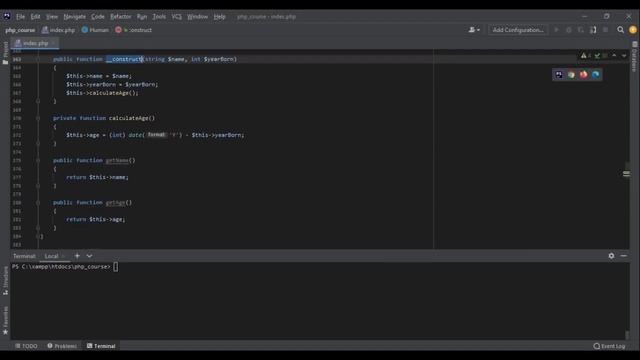Select index.php breadcrumb in navigation bar
Image resolution: width=640 pixels, height=360 pixels.
(59, 30)
